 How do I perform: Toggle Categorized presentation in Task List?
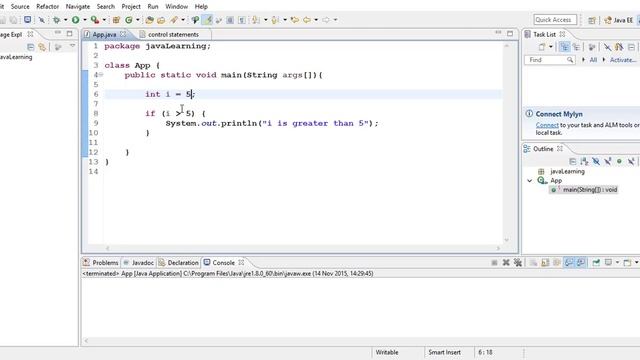tap(564, 47)
